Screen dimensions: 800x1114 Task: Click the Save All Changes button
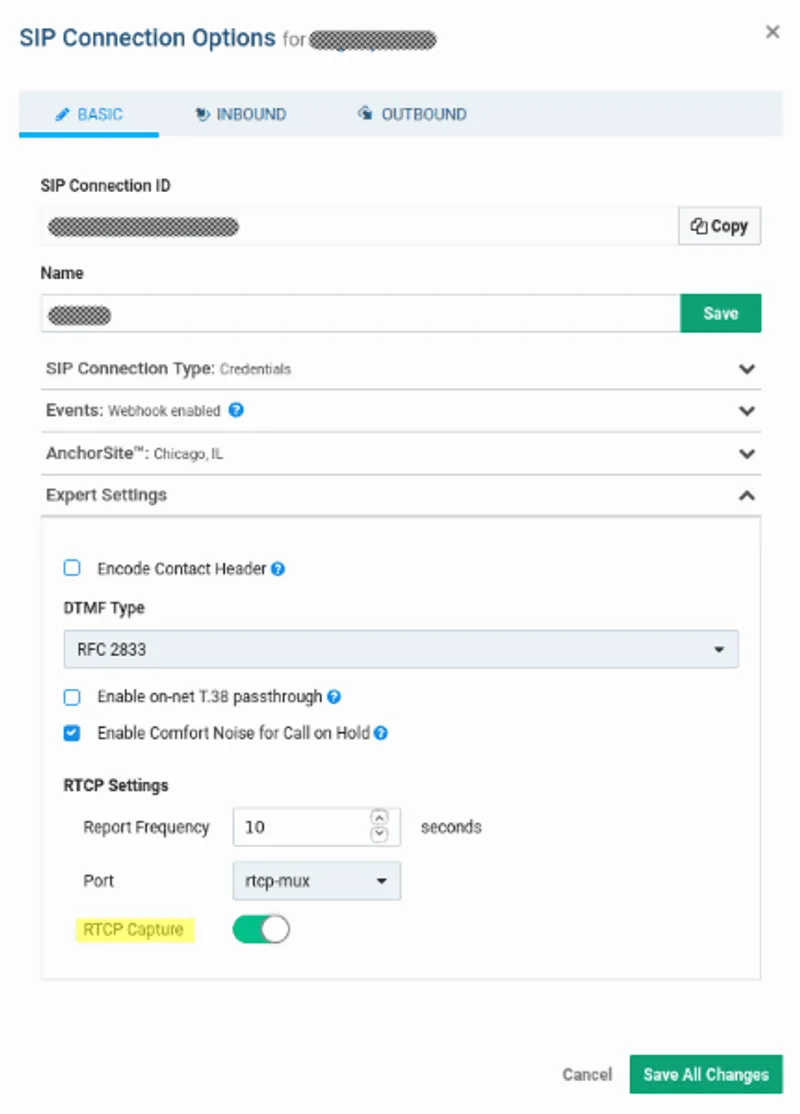click(x=705, y=1074)
